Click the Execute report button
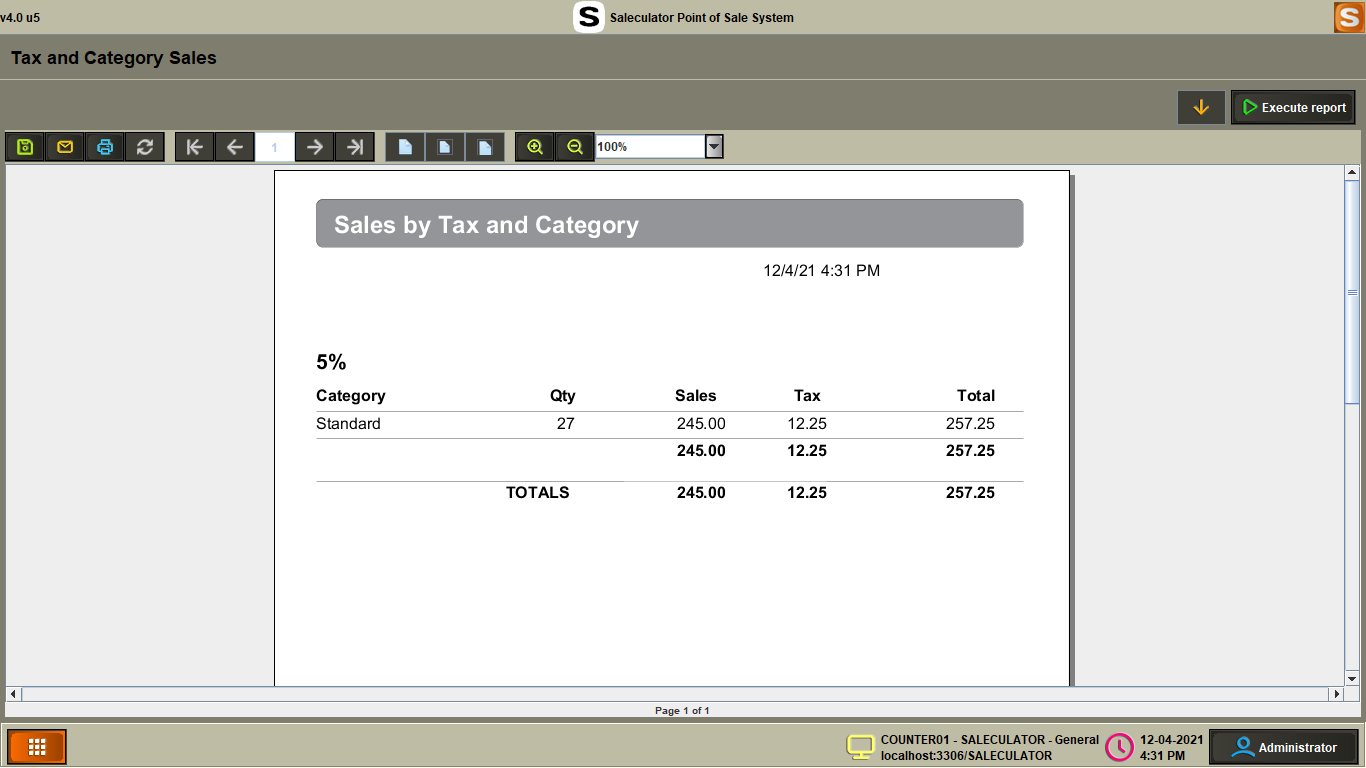Image resolution: width=1366 pixels, height=768 pixels. pos(1294,107)
